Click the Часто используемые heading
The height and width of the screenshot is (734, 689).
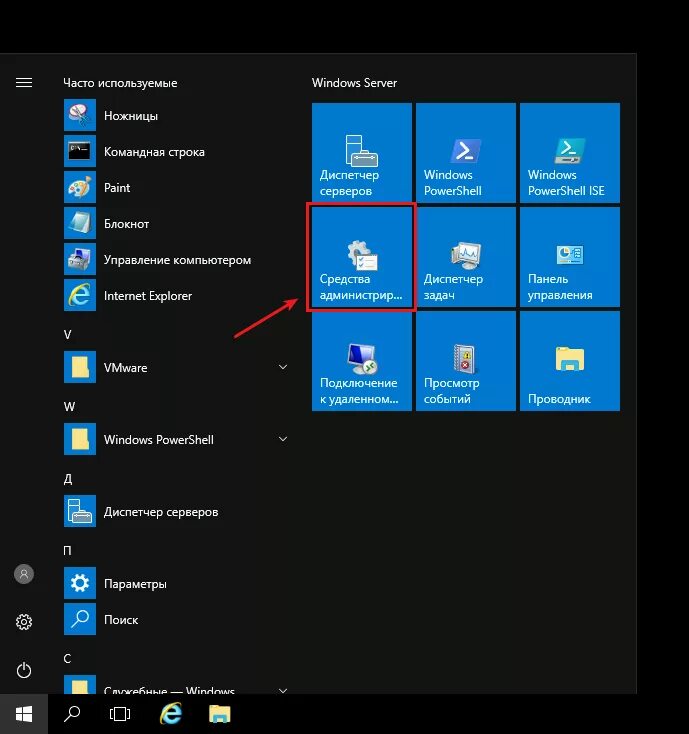[120, 83]
